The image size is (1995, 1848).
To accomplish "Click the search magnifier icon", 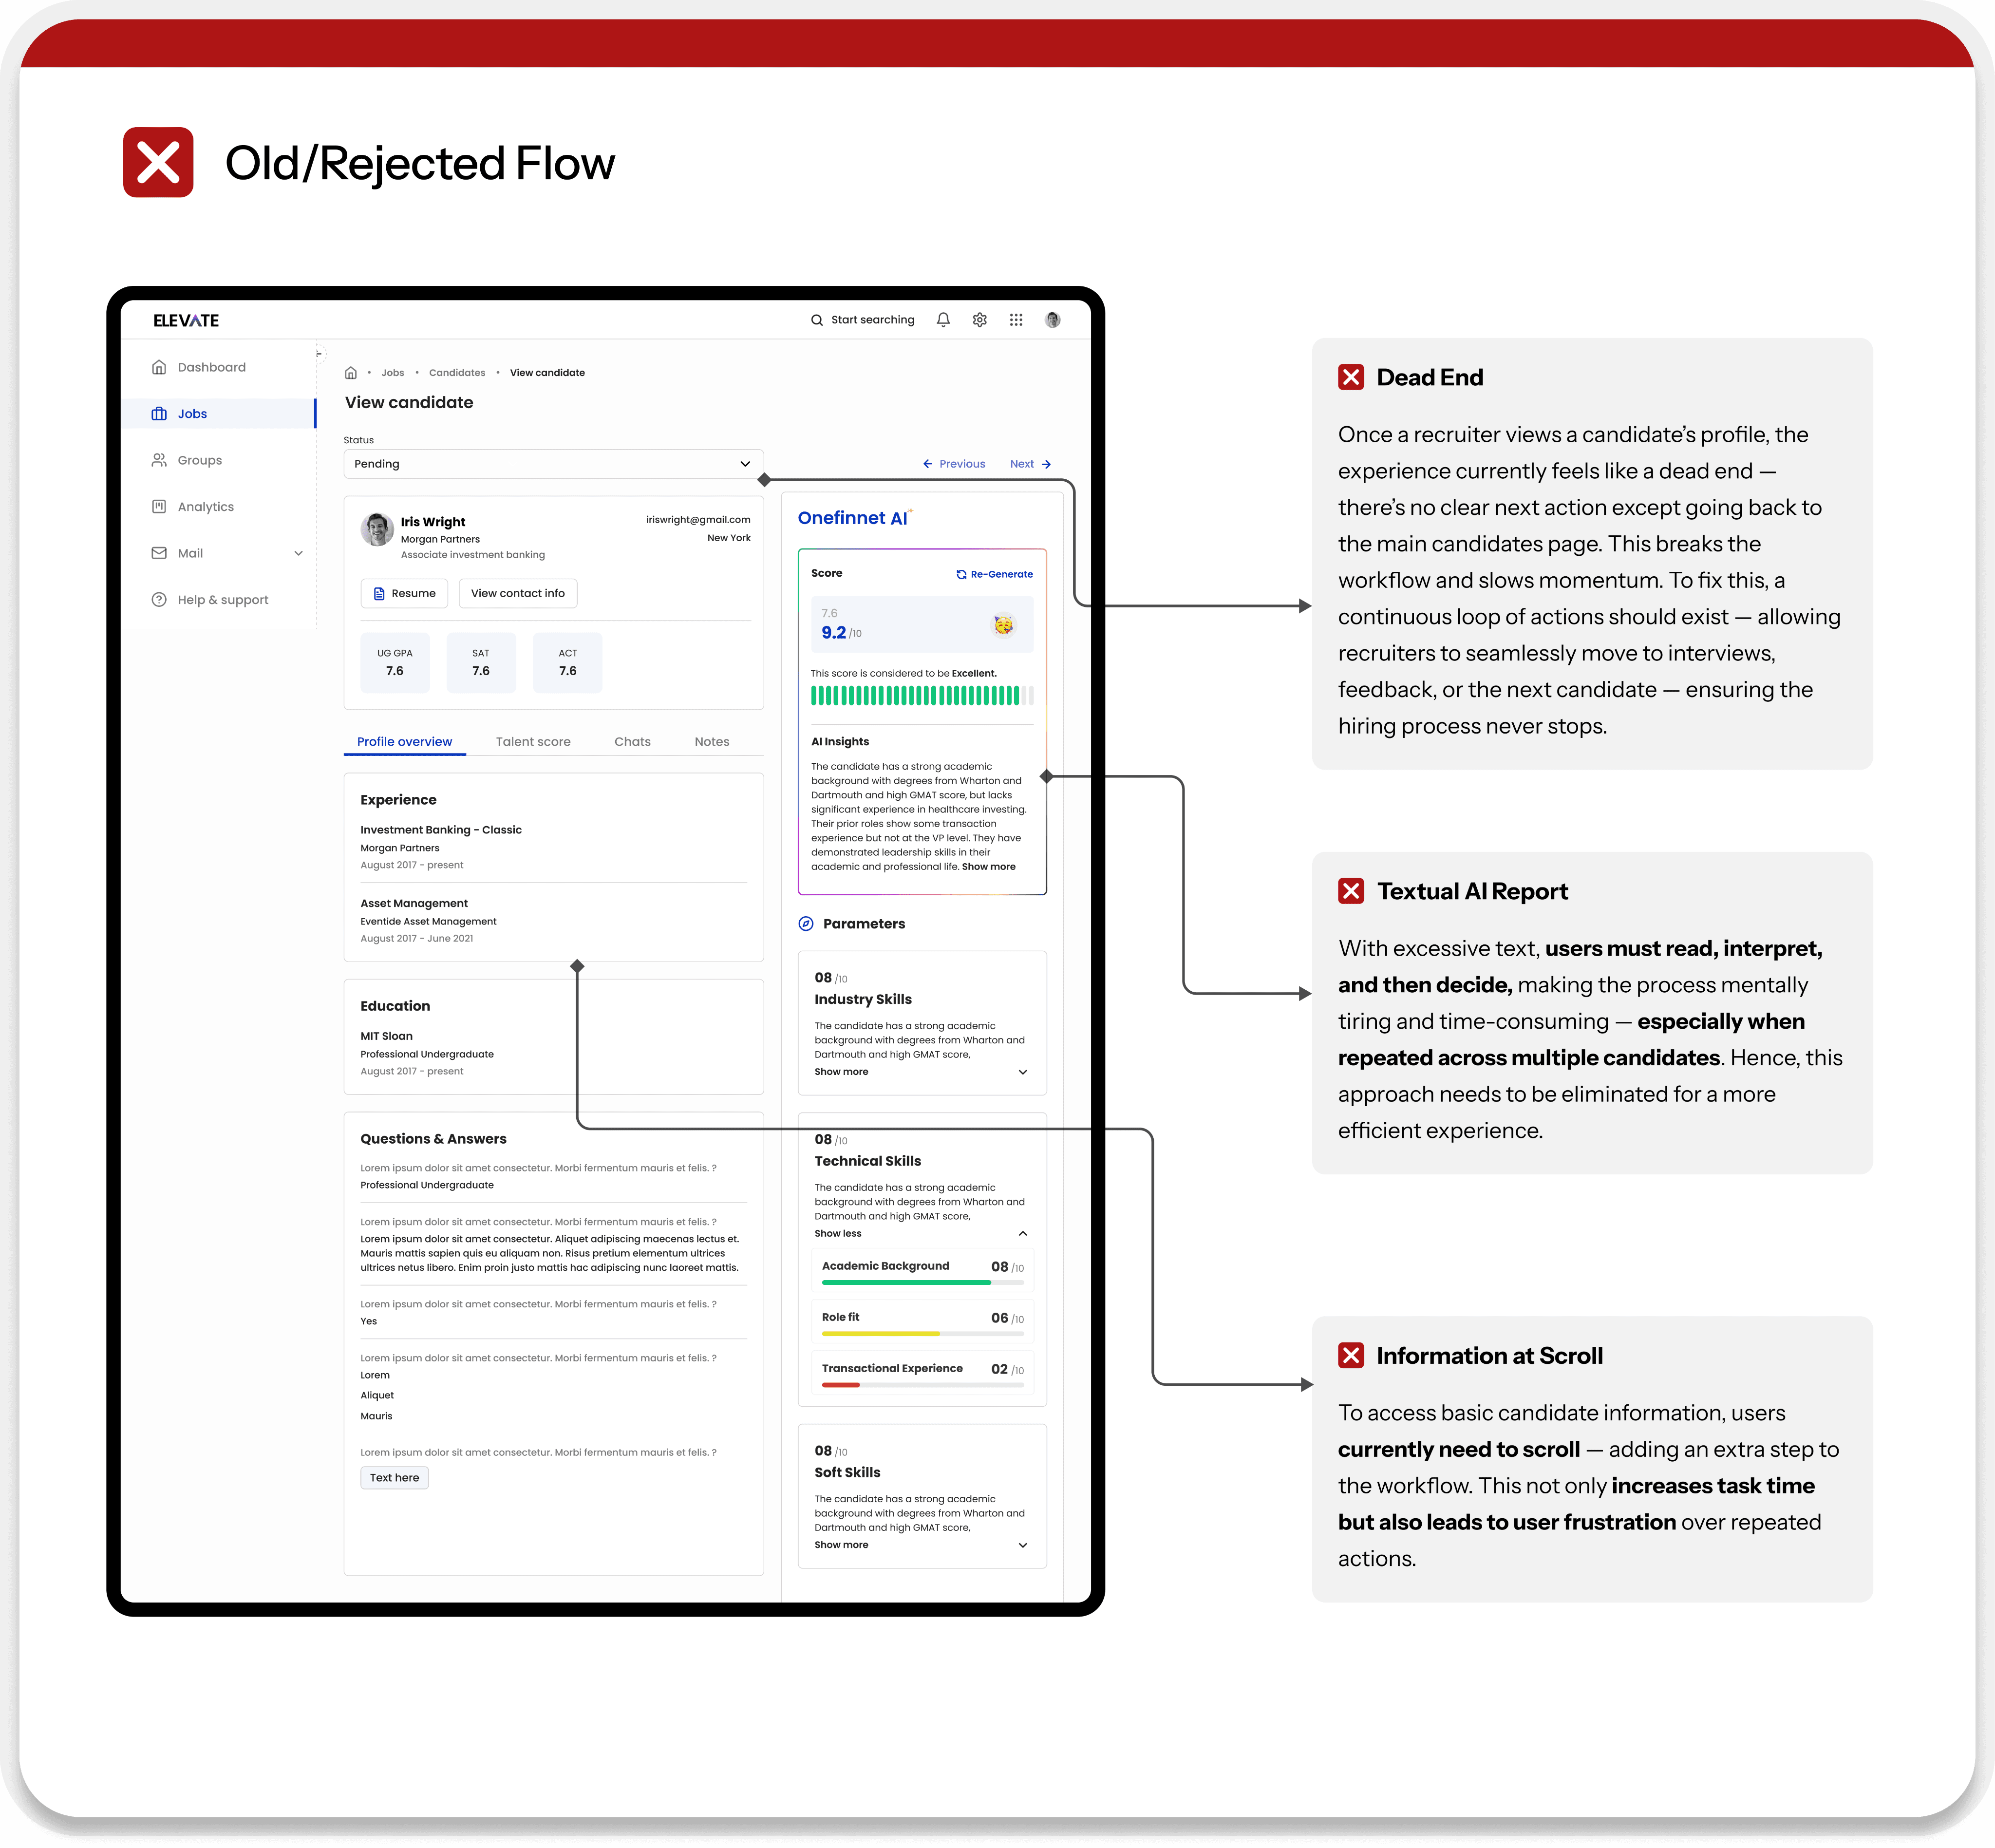I will (x=817, y=320).
